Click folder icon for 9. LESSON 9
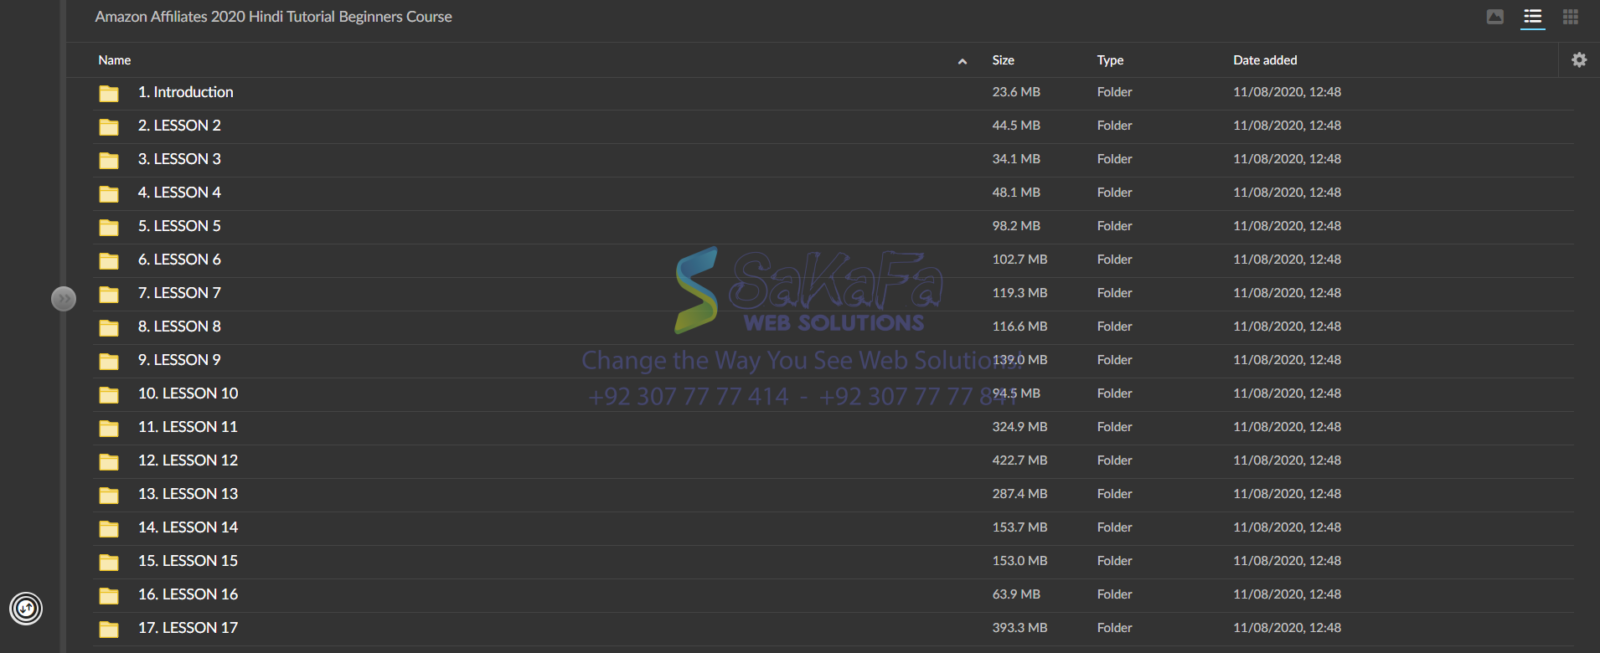The height and width of the screenshot is (653, 1600). 109,361
